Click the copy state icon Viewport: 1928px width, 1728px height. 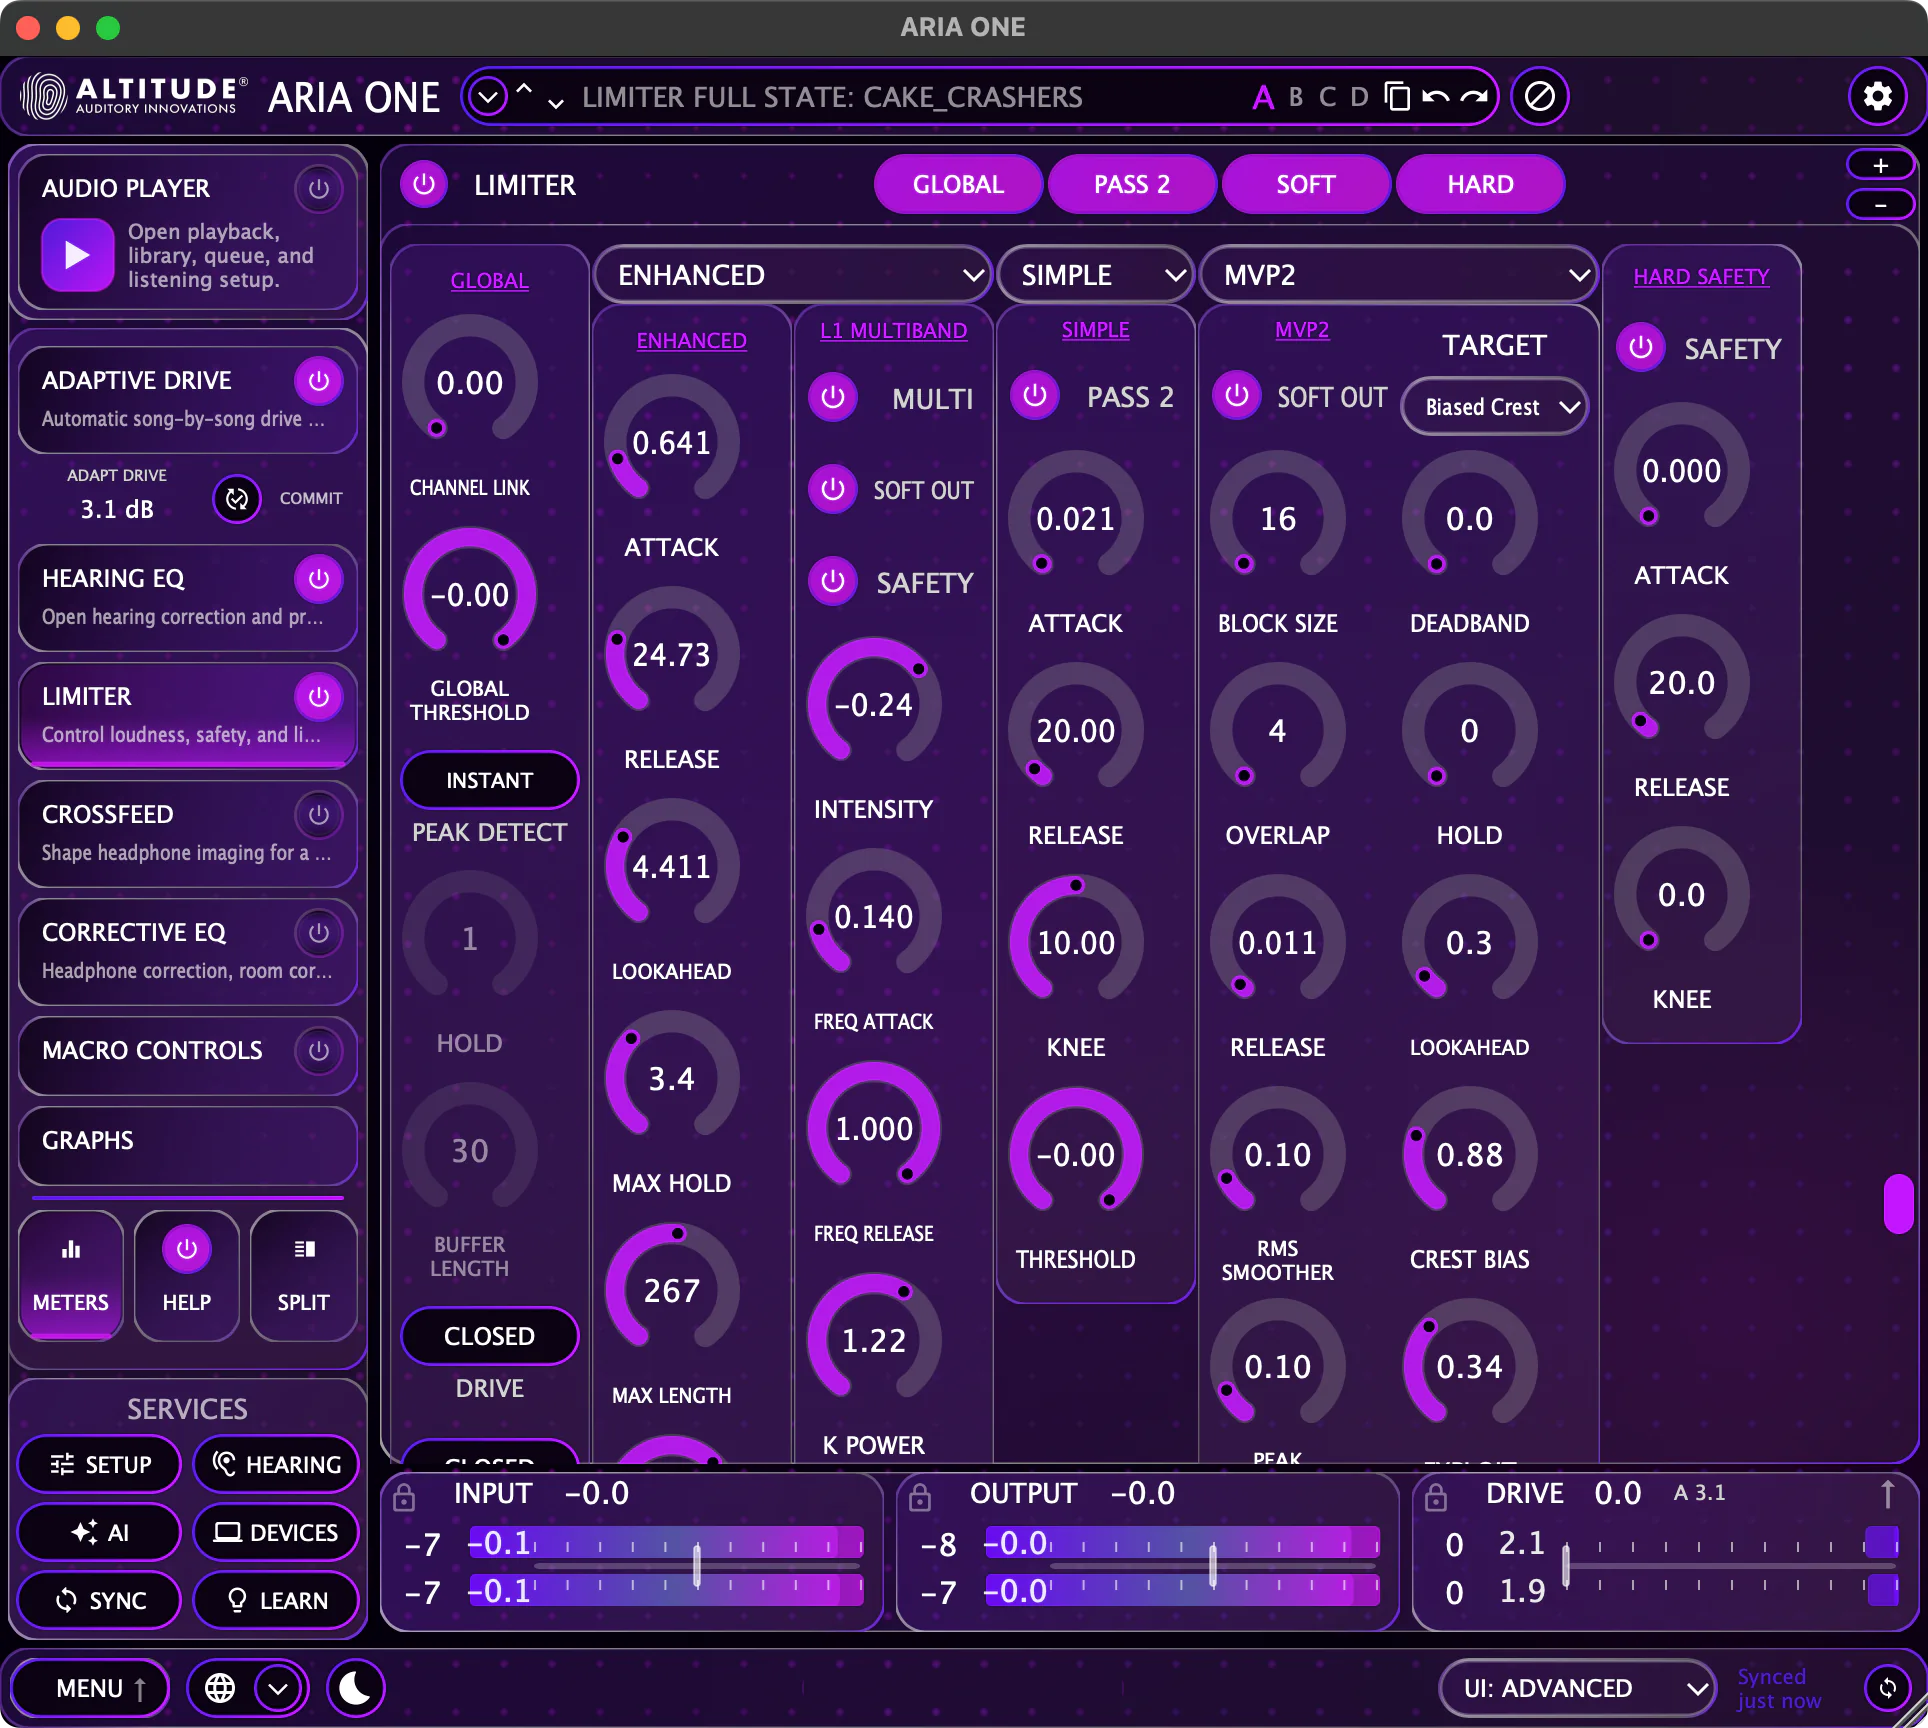pos(1397,97)
